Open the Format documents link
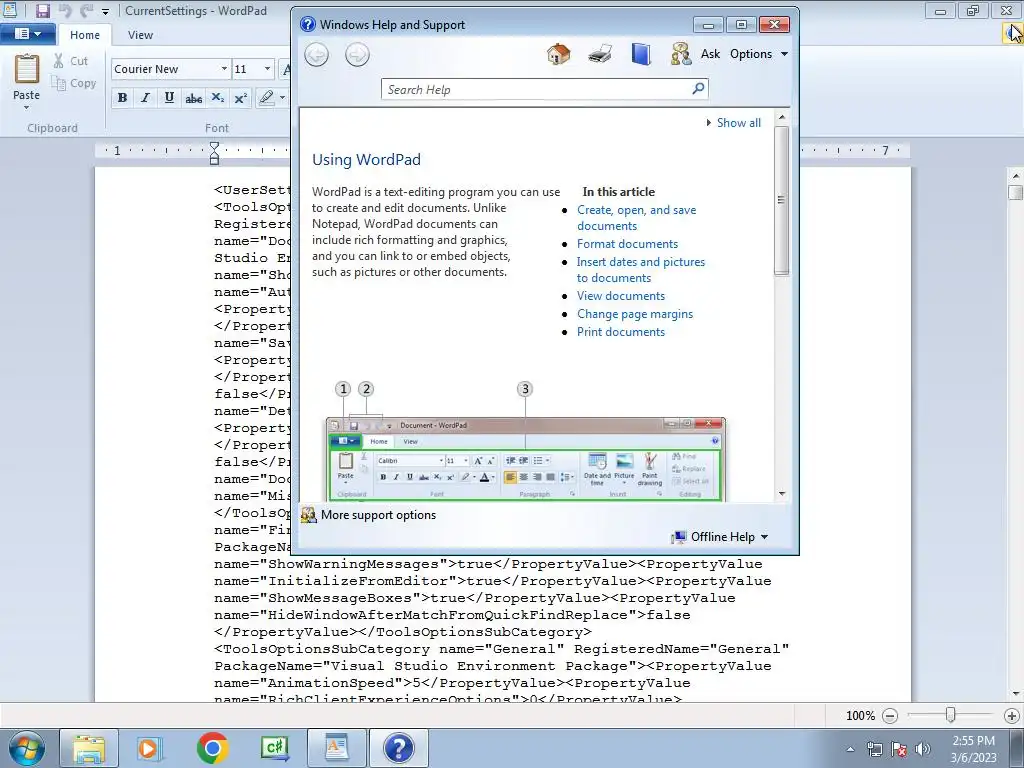The width and height of the screenshot is (1024, 768). click(628, 244)
